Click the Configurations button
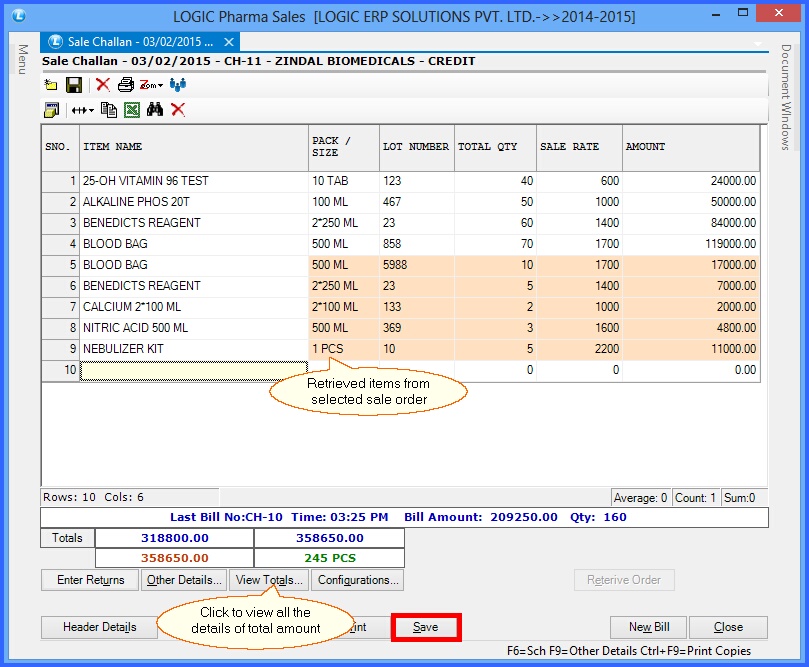Viewport: 809px width, 667px height. pyautogui.click(x=358, y=580)
